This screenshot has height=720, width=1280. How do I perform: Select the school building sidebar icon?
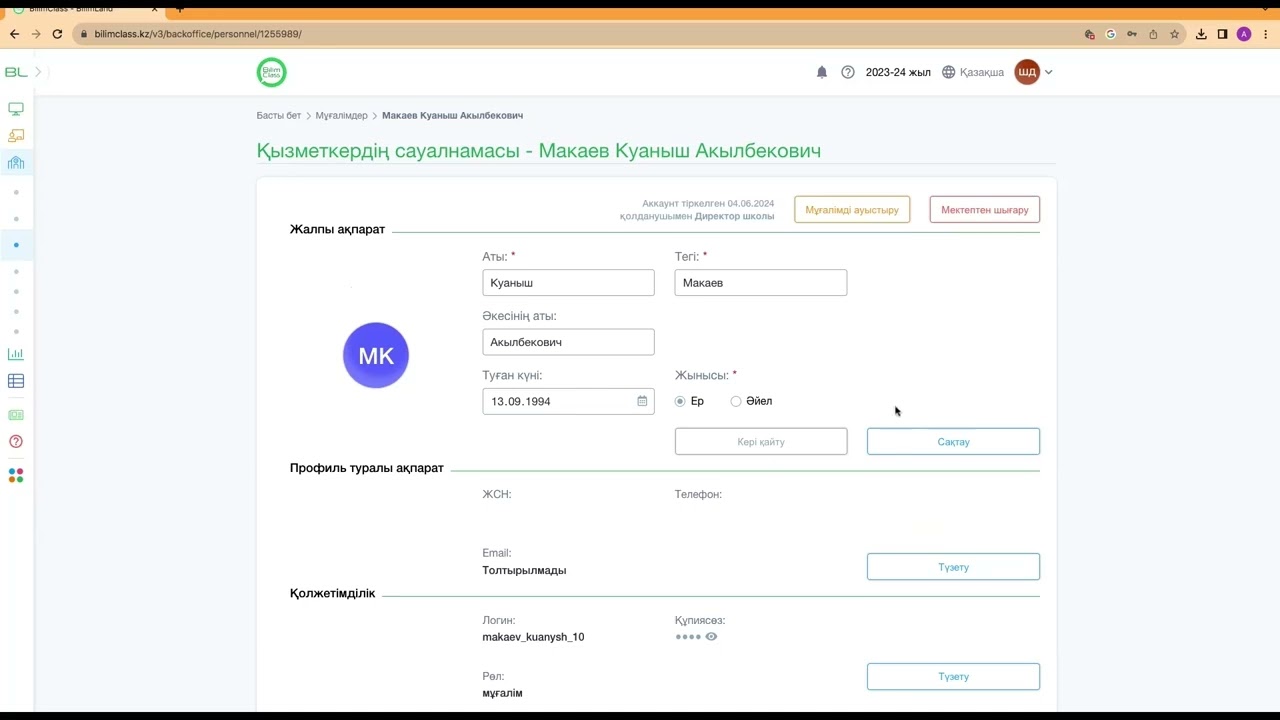[x=16, y=163]
